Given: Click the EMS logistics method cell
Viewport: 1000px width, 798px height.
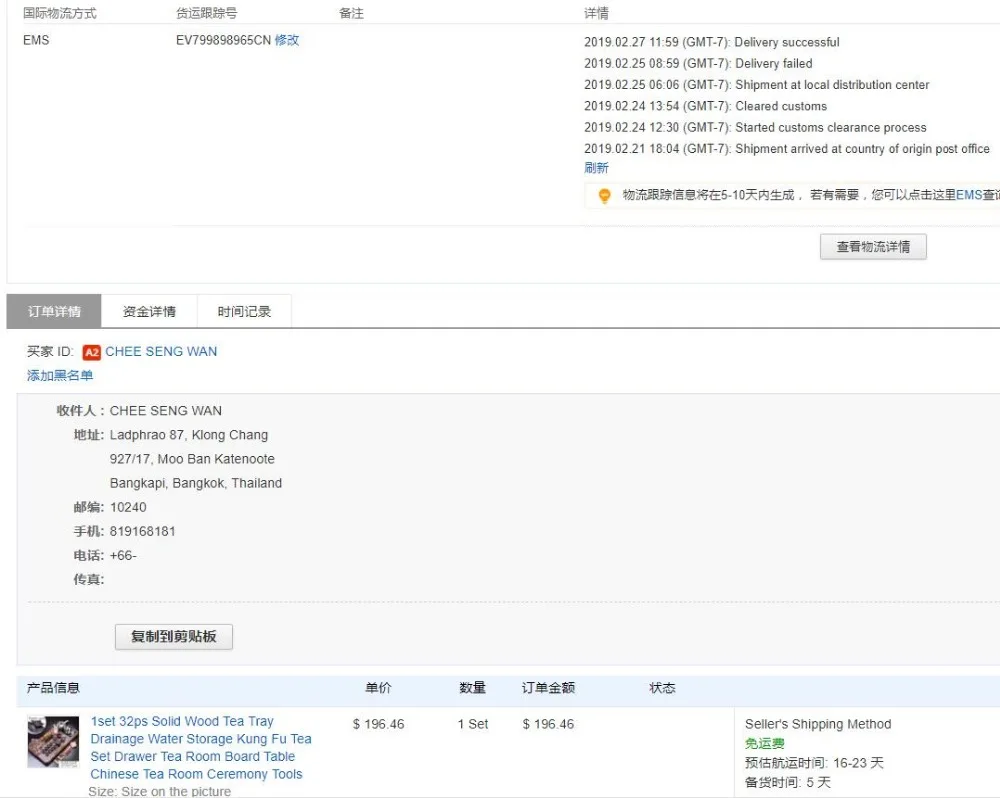Looking at the screenshot, I should pos(36,40).
